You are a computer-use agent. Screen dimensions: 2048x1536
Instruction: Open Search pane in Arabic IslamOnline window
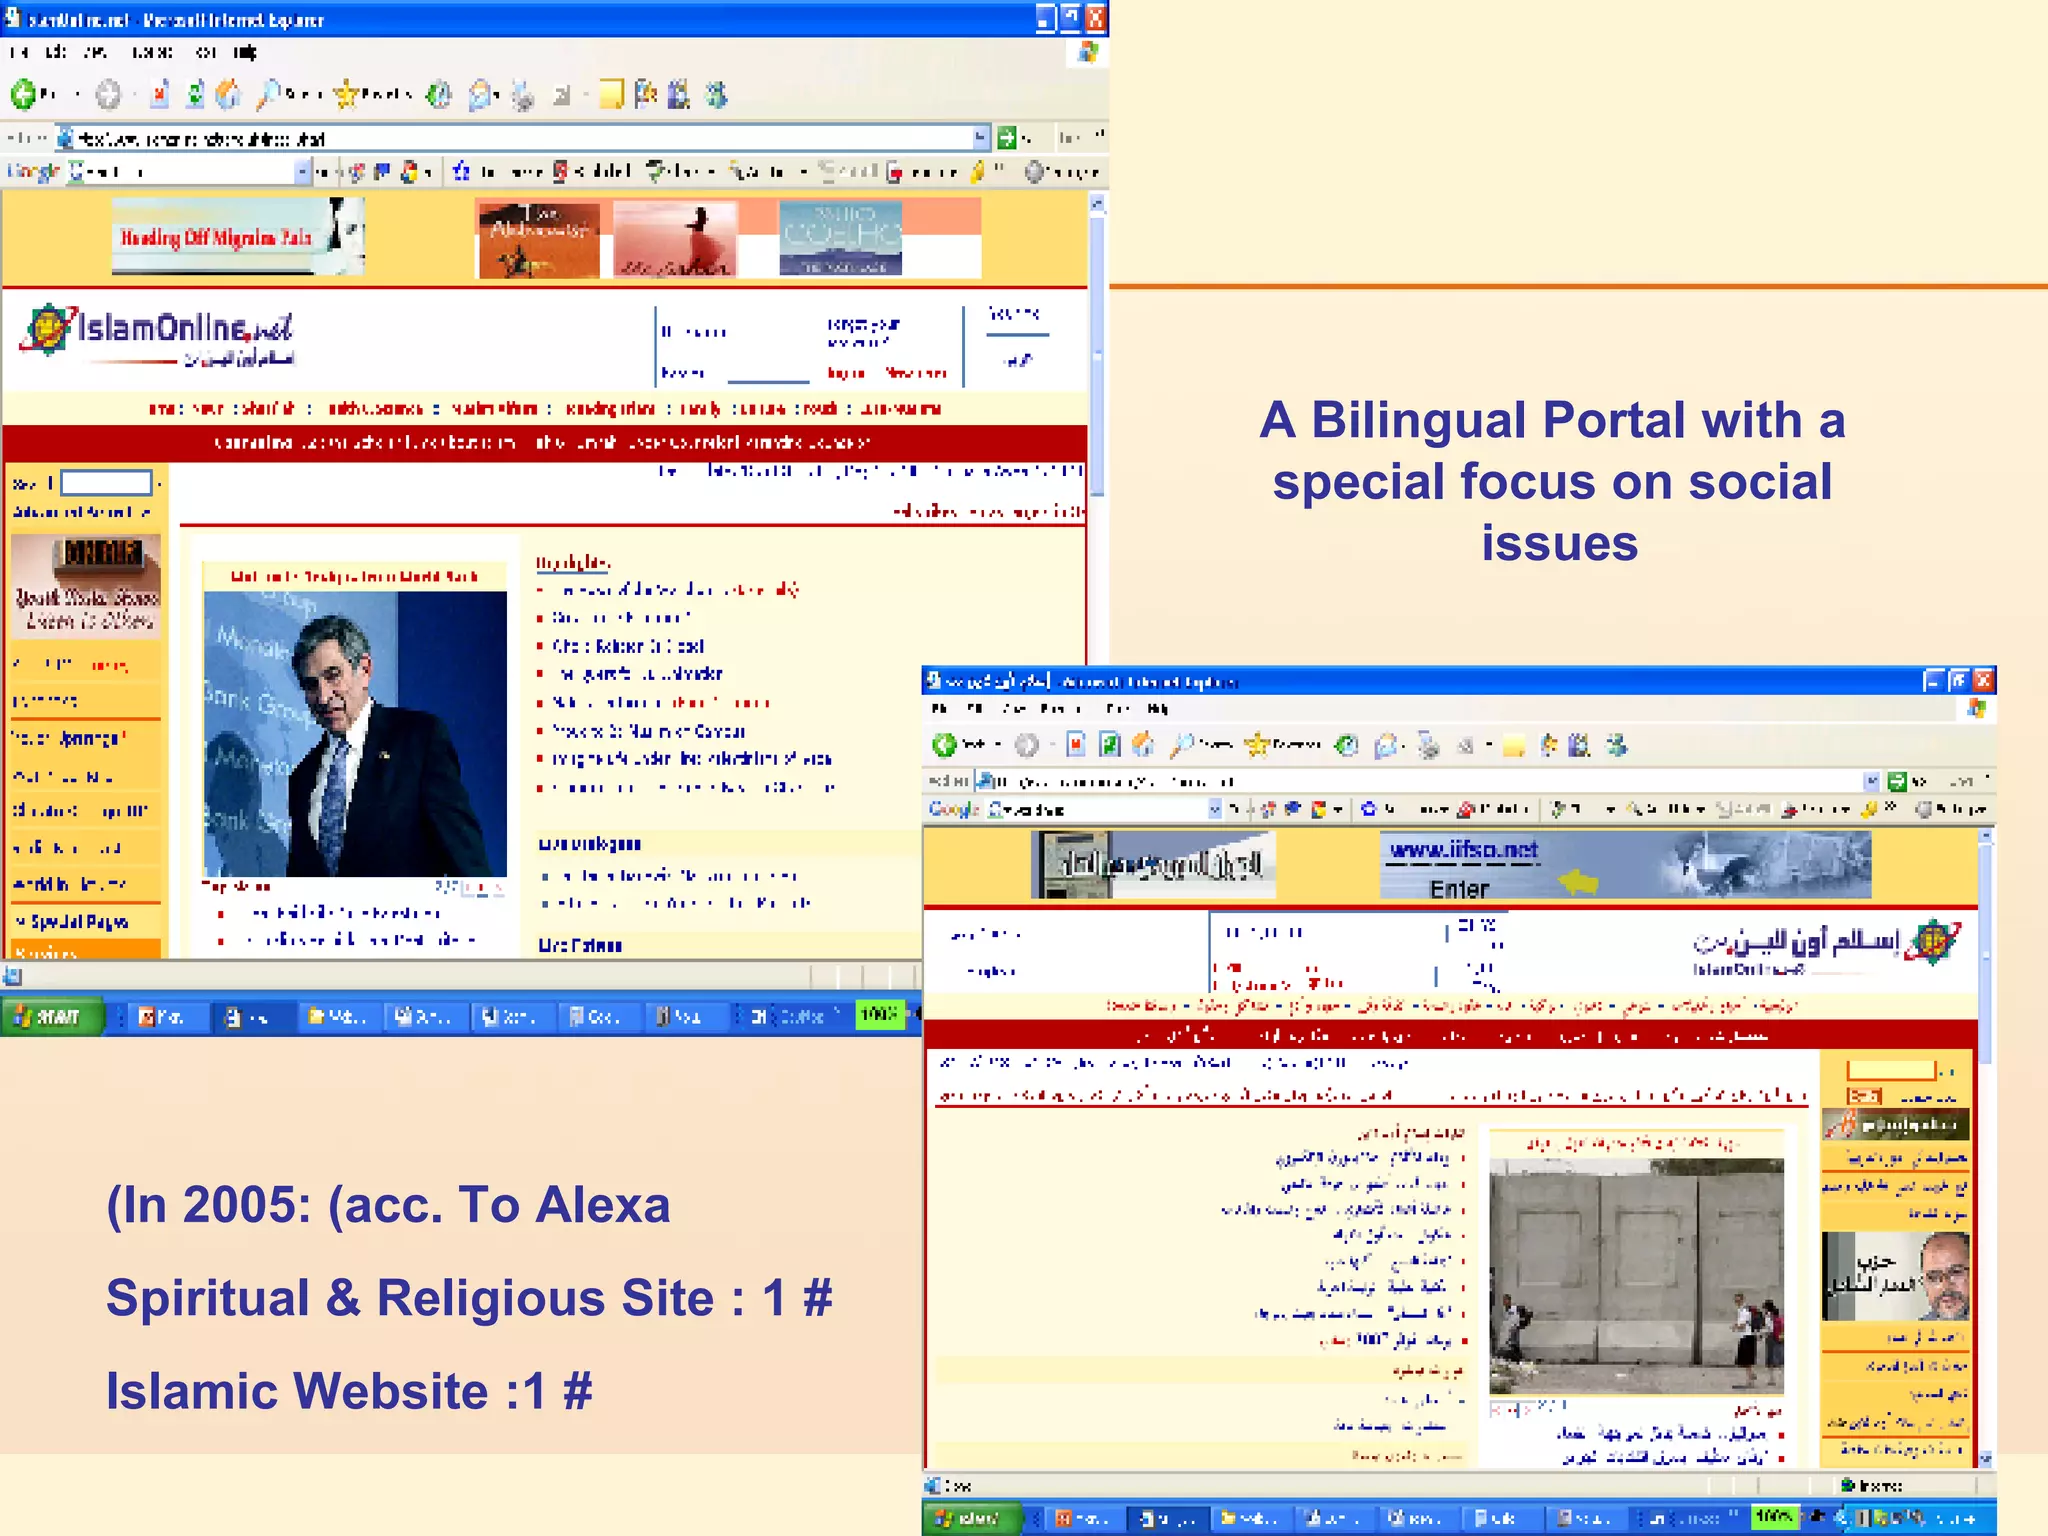(1200, 745)
